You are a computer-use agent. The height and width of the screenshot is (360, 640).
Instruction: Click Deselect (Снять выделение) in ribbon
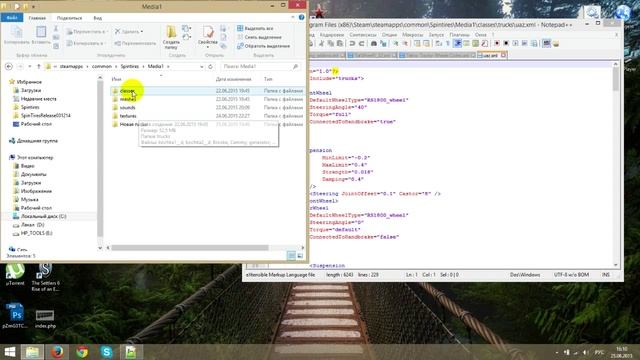coord(259,37)
